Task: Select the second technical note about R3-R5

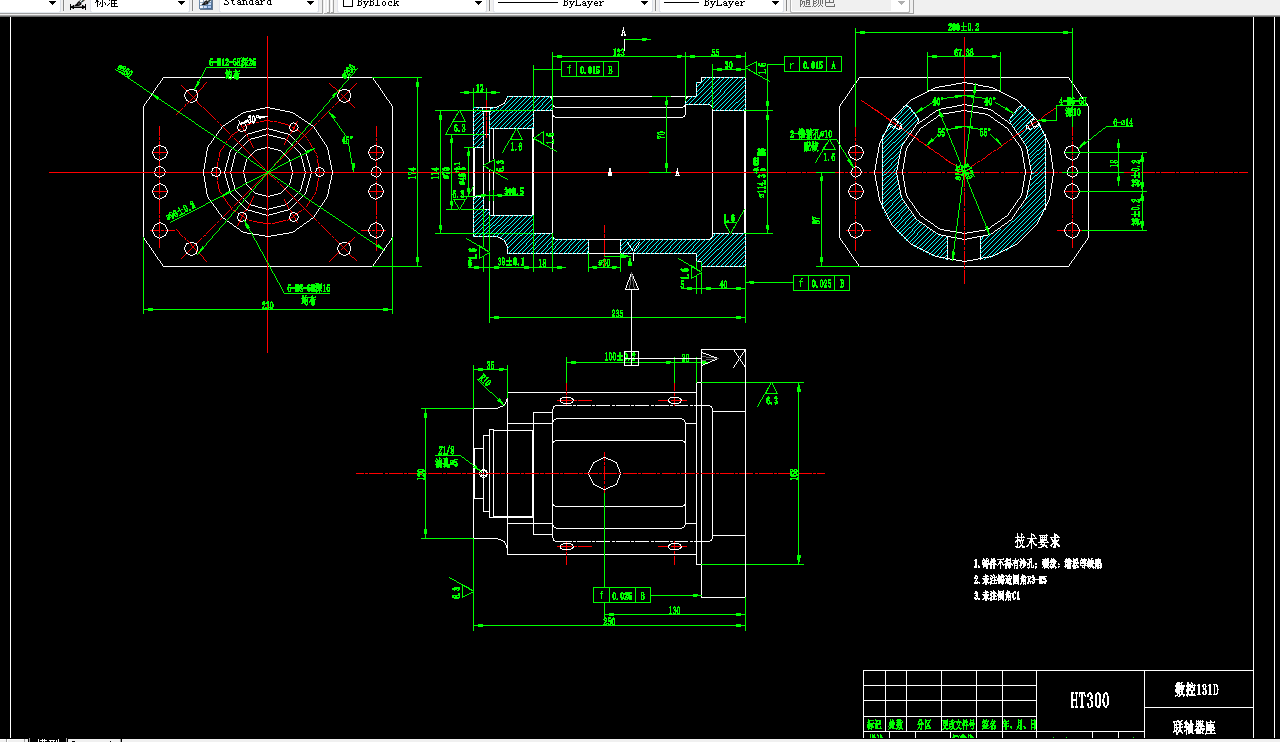Action: (1010, 579)
